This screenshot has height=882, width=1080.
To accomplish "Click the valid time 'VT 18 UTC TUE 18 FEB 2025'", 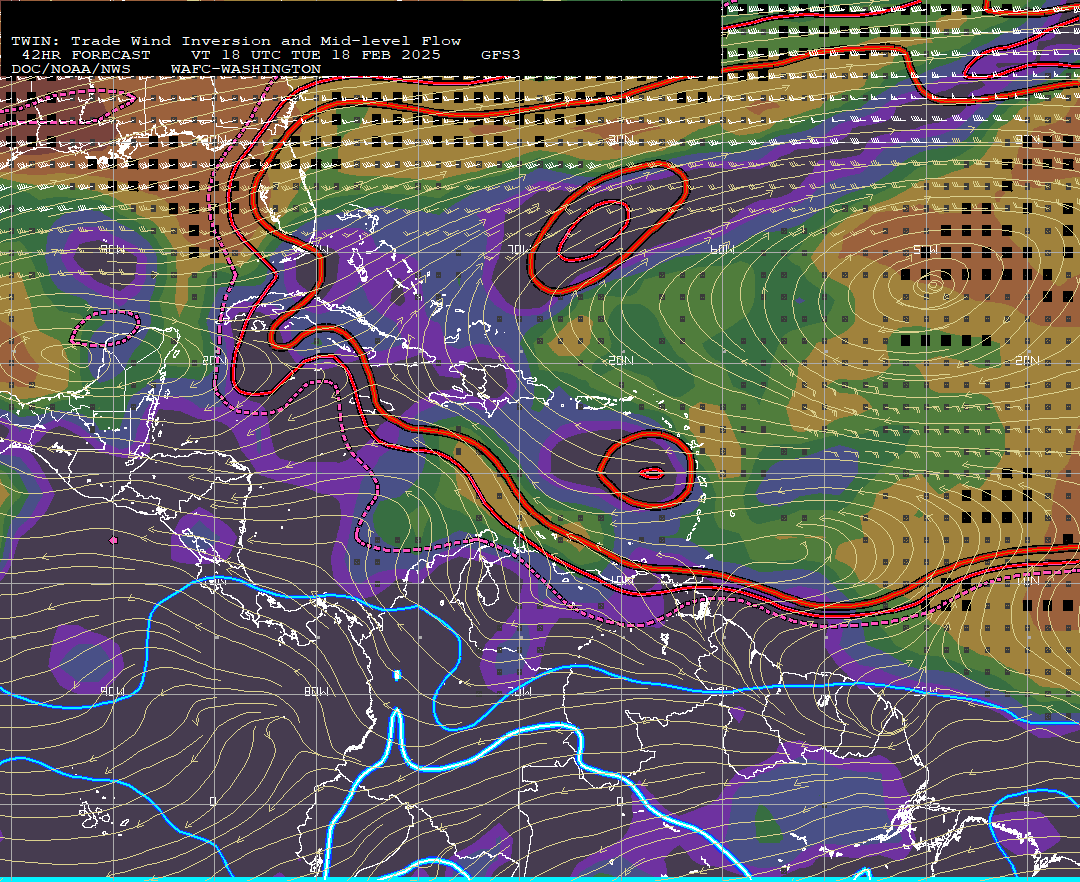I will point(315,55).
